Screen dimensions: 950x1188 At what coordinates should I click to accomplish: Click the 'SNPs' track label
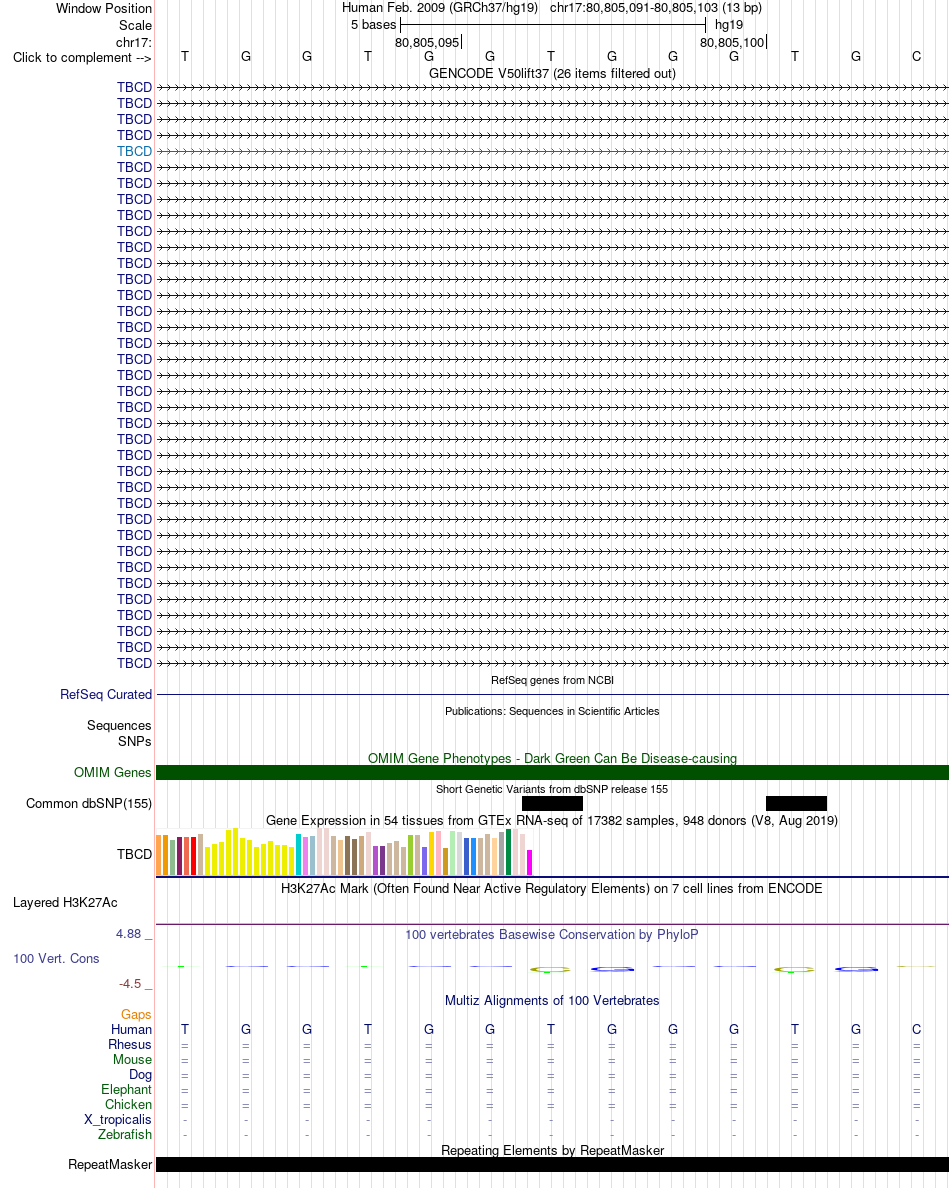tap(135, 742)
